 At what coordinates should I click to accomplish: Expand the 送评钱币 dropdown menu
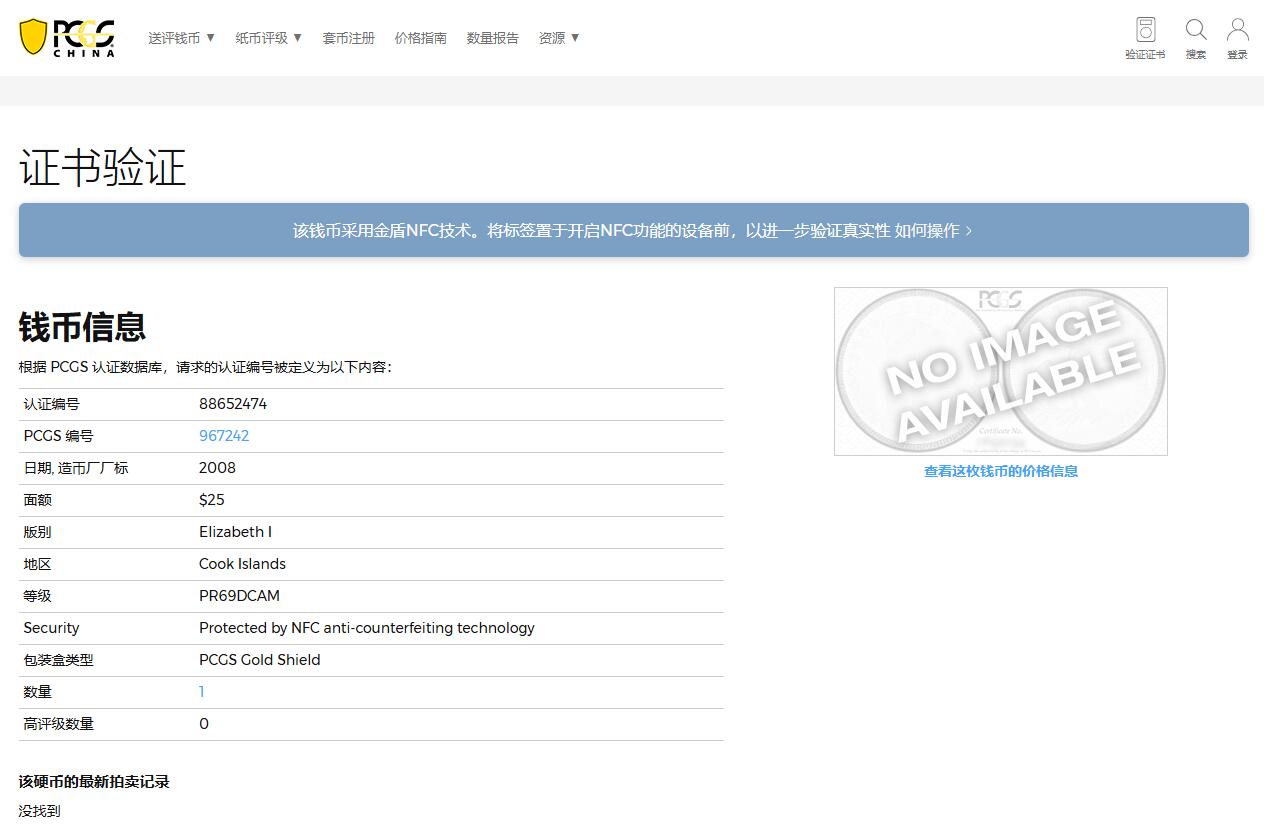click(182, 38)
